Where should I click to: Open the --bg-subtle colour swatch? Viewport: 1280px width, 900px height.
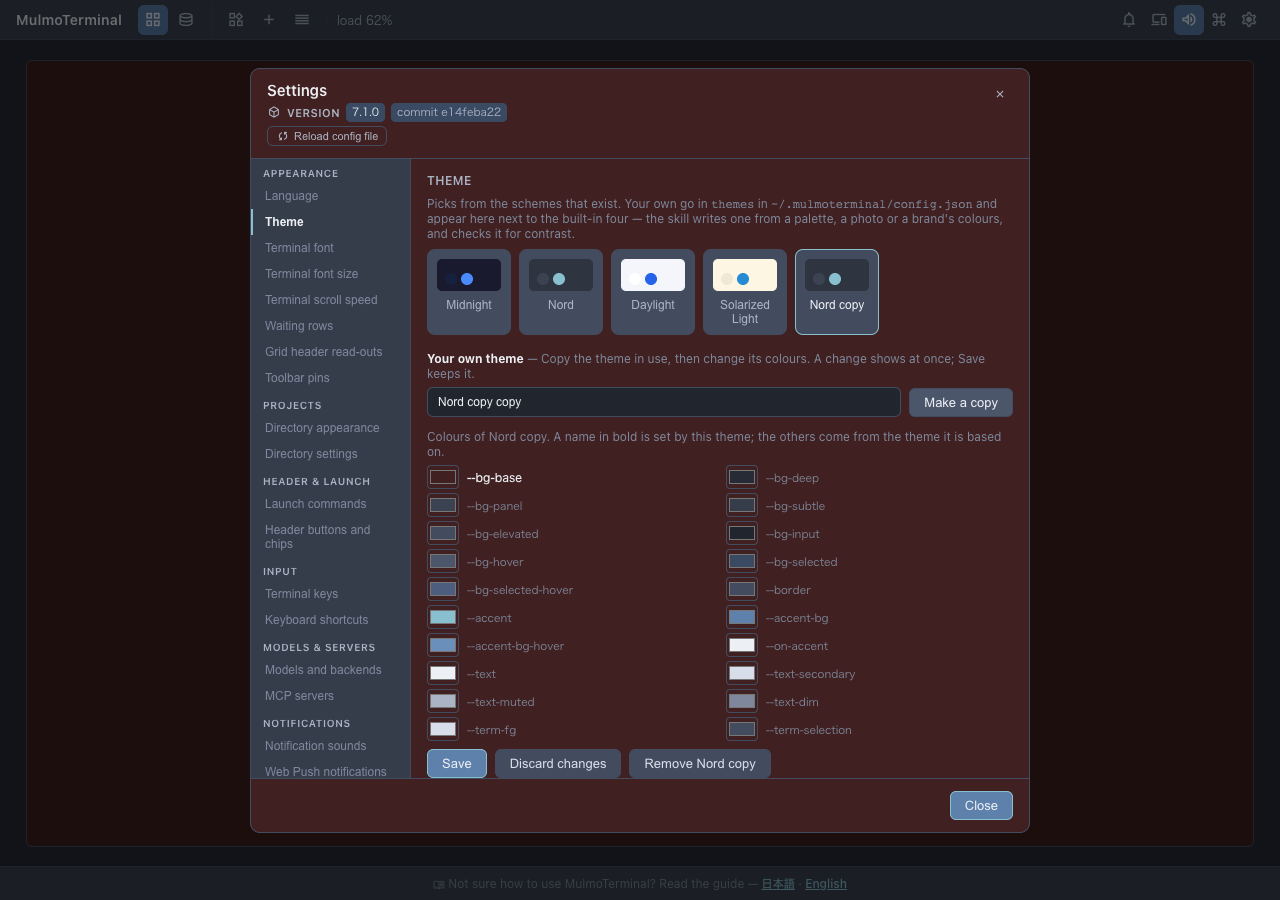(x=742, y=506)
